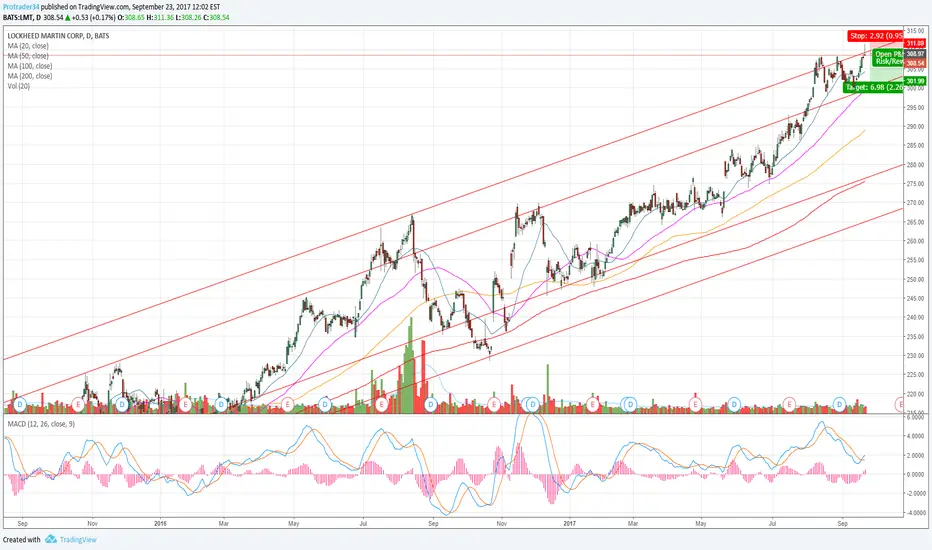Click the 308.97 price tag on axis

[915, 54]
